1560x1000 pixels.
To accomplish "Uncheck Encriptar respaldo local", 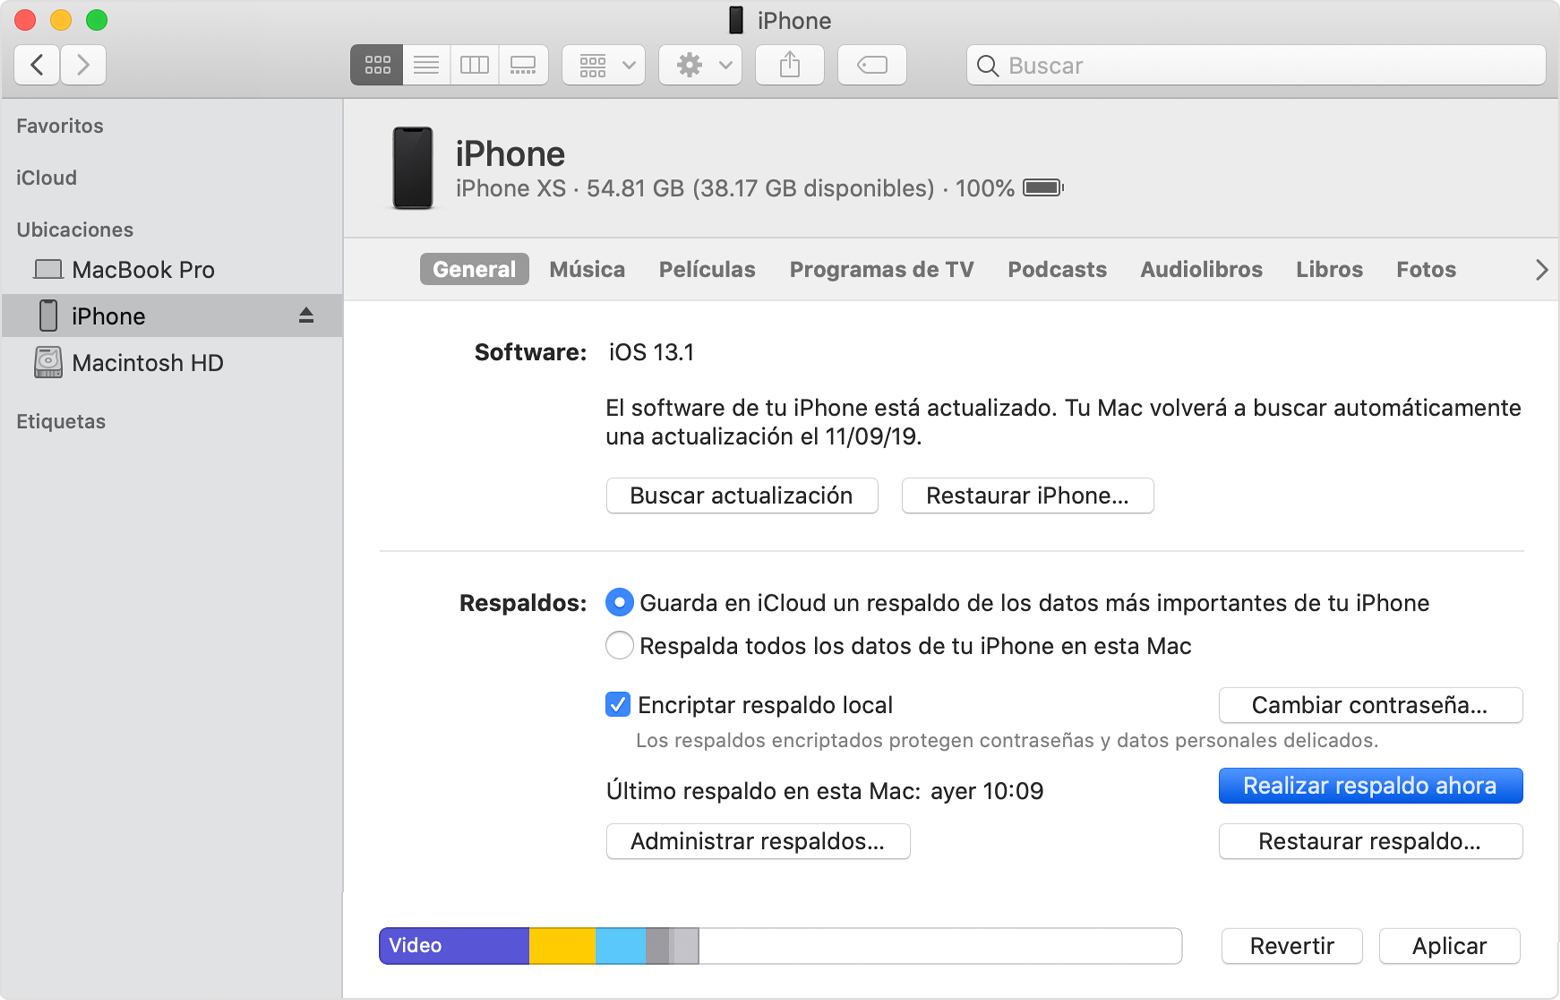I will pyautogui.click(x=619, y=705).
